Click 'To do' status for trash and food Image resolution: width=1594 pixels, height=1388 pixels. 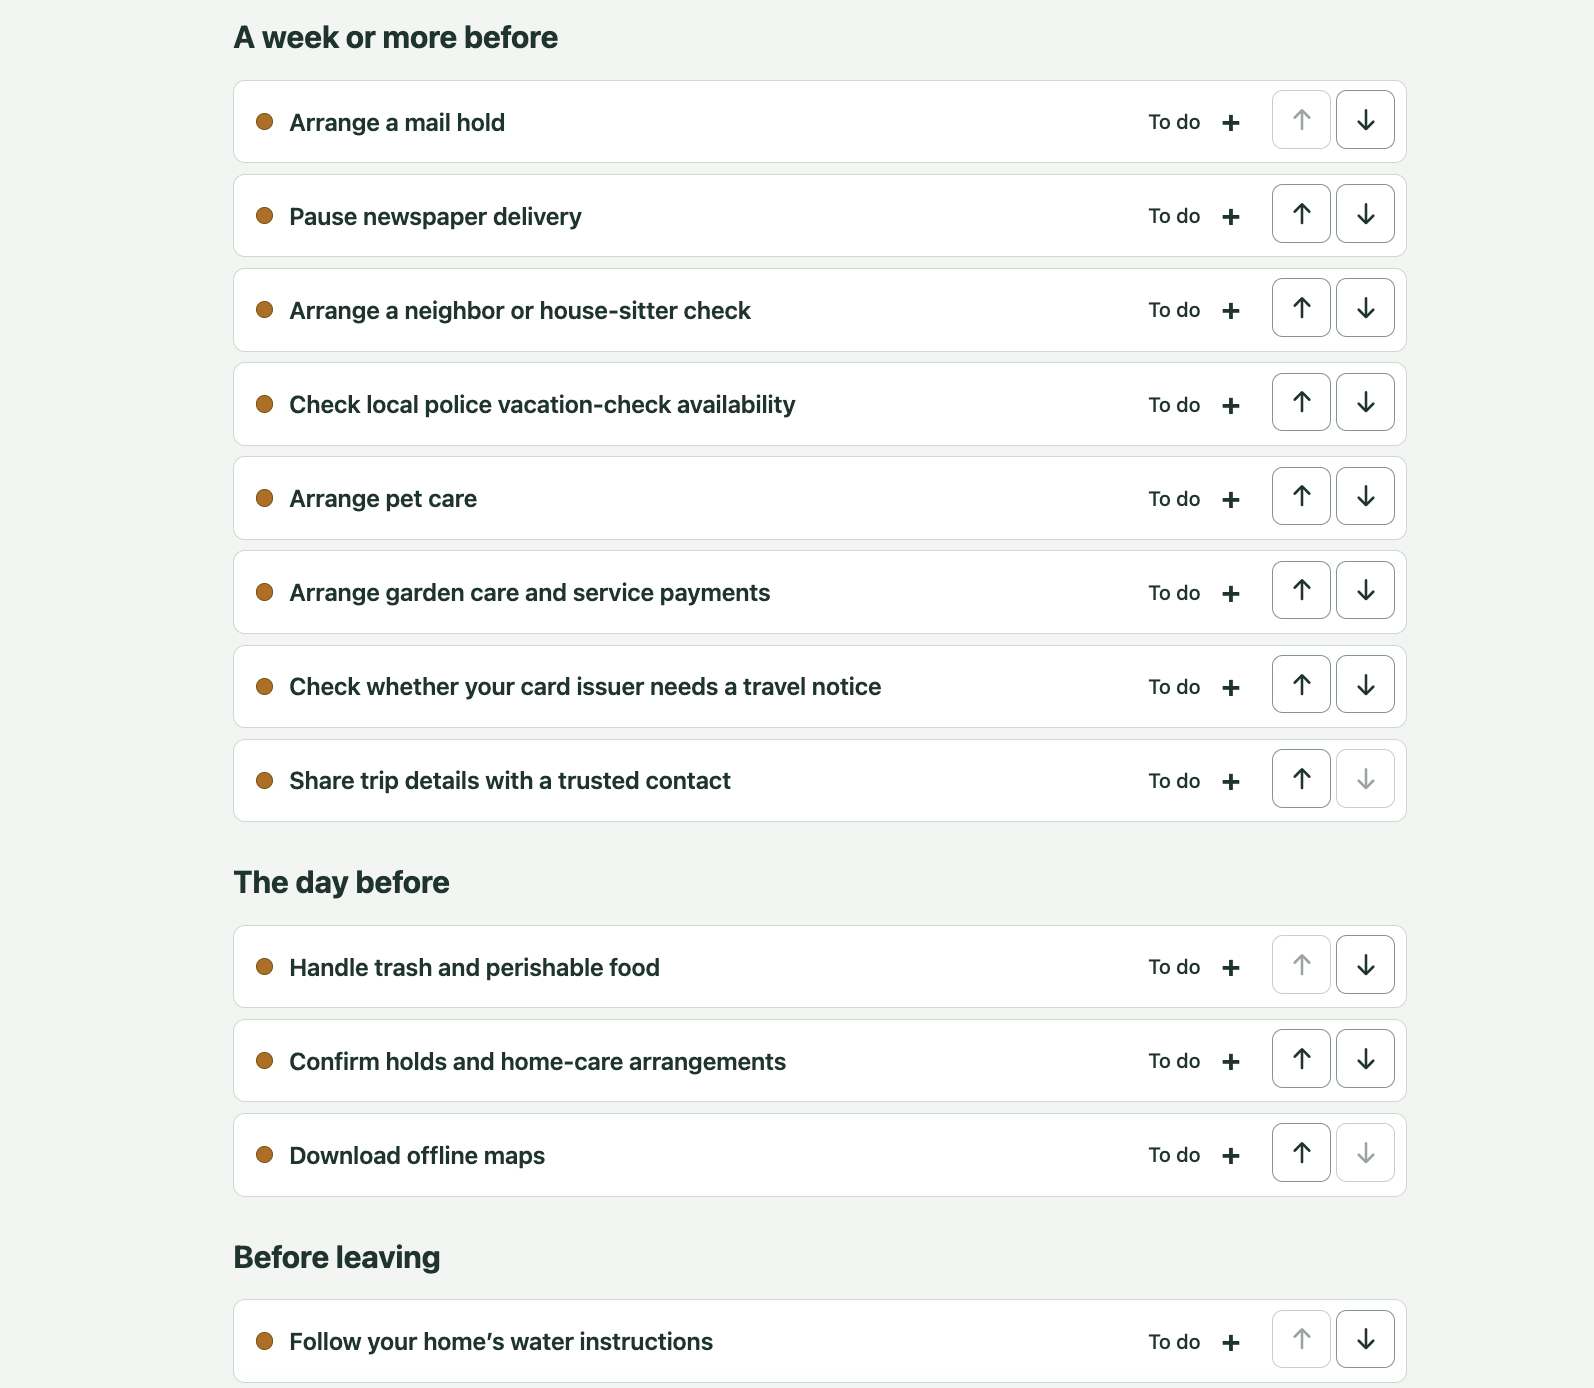1174,967
